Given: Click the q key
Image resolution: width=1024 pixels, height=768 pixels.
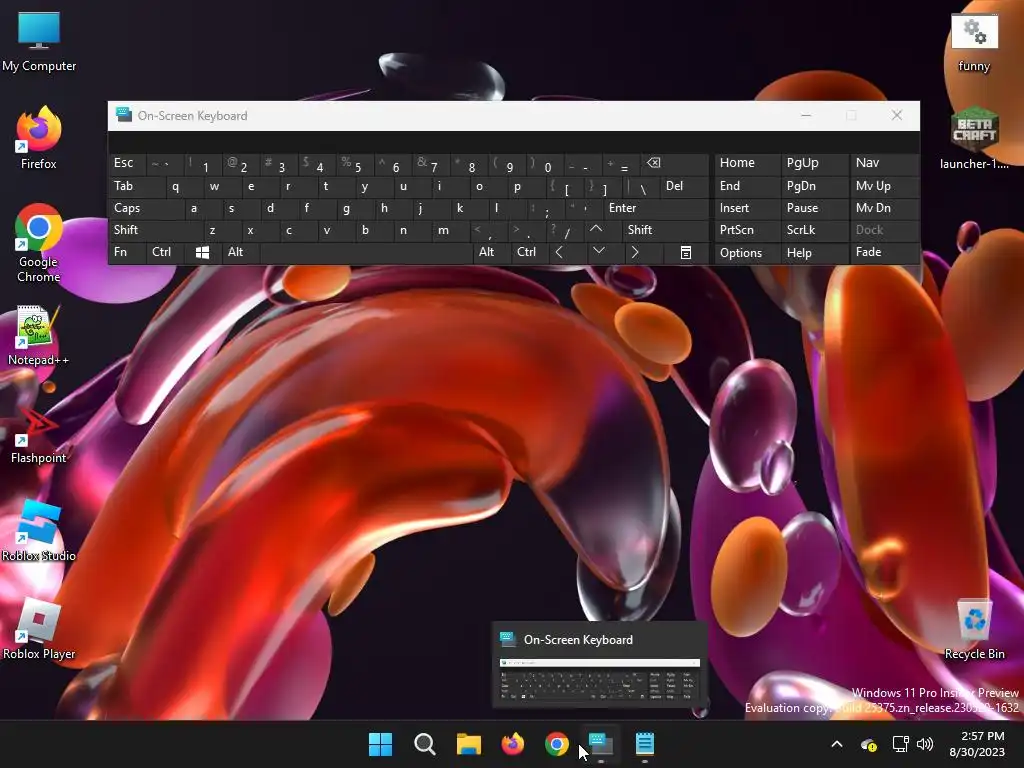Looking at the screenshot, I should pyautogui.click(x=185, y=186).
